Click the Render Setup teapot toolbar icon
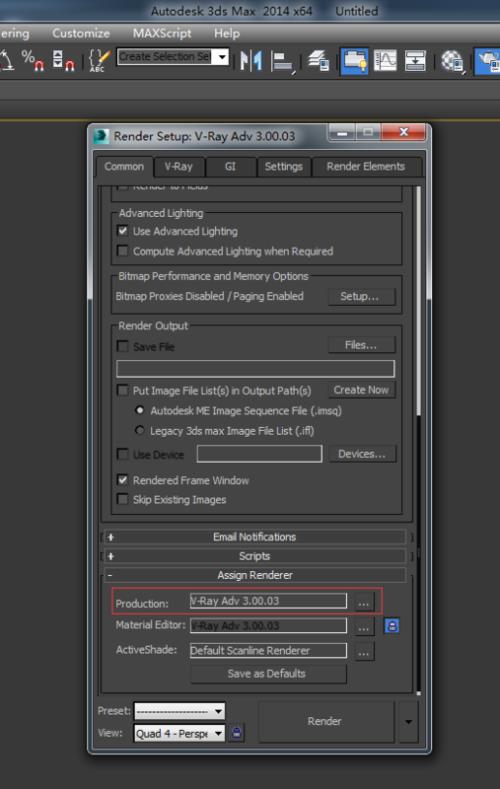This screenshot has height=789, width=500. click(x=487, y=61)
